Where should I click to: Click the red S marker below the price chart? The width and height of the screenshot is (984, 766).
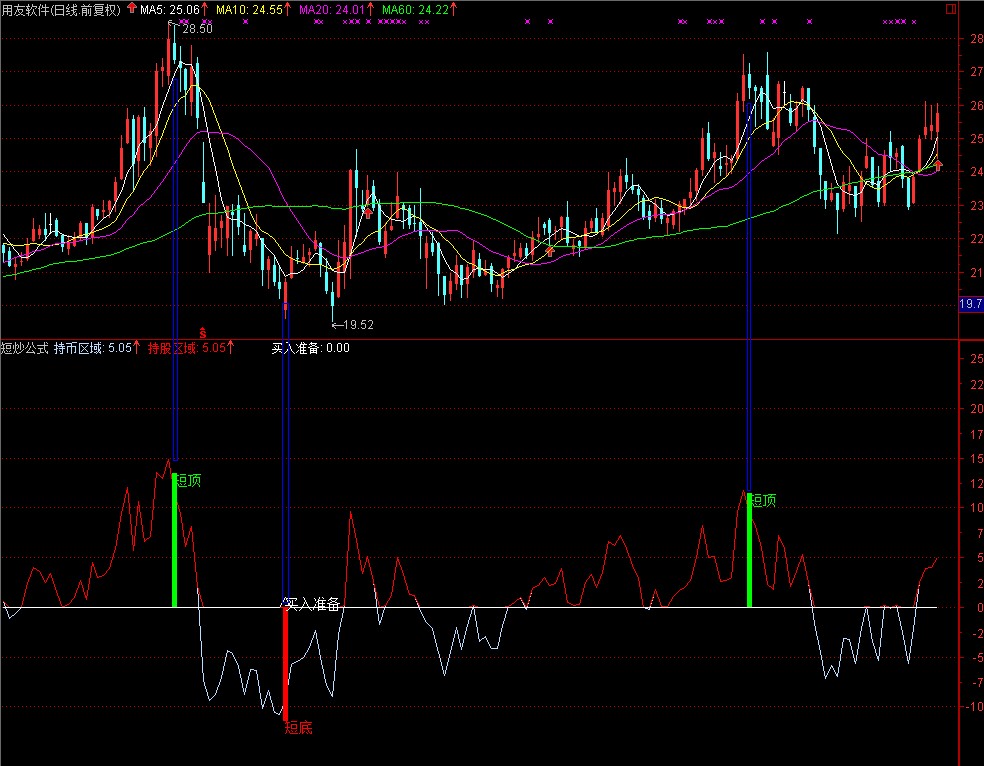tap(203, 331)
